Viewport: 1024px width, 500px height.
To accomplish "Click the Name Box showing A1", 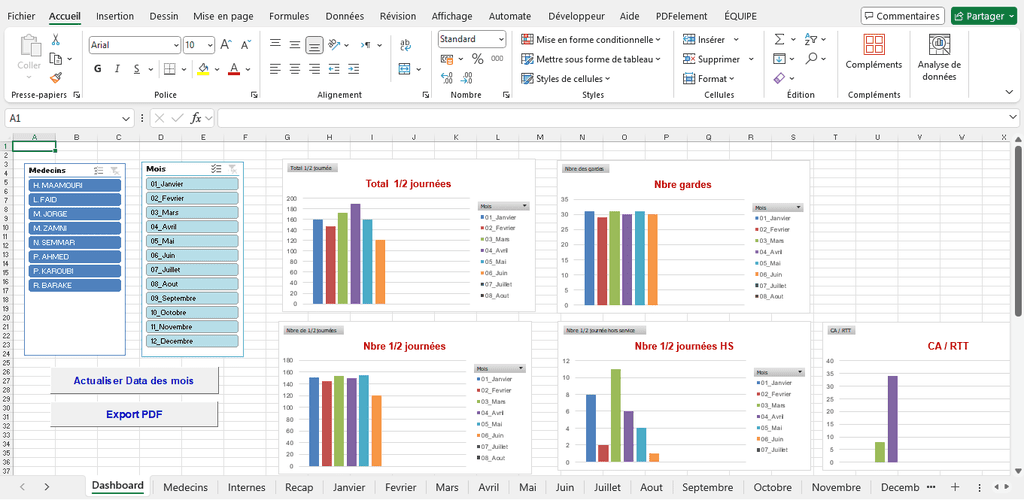I will (62, 118).
